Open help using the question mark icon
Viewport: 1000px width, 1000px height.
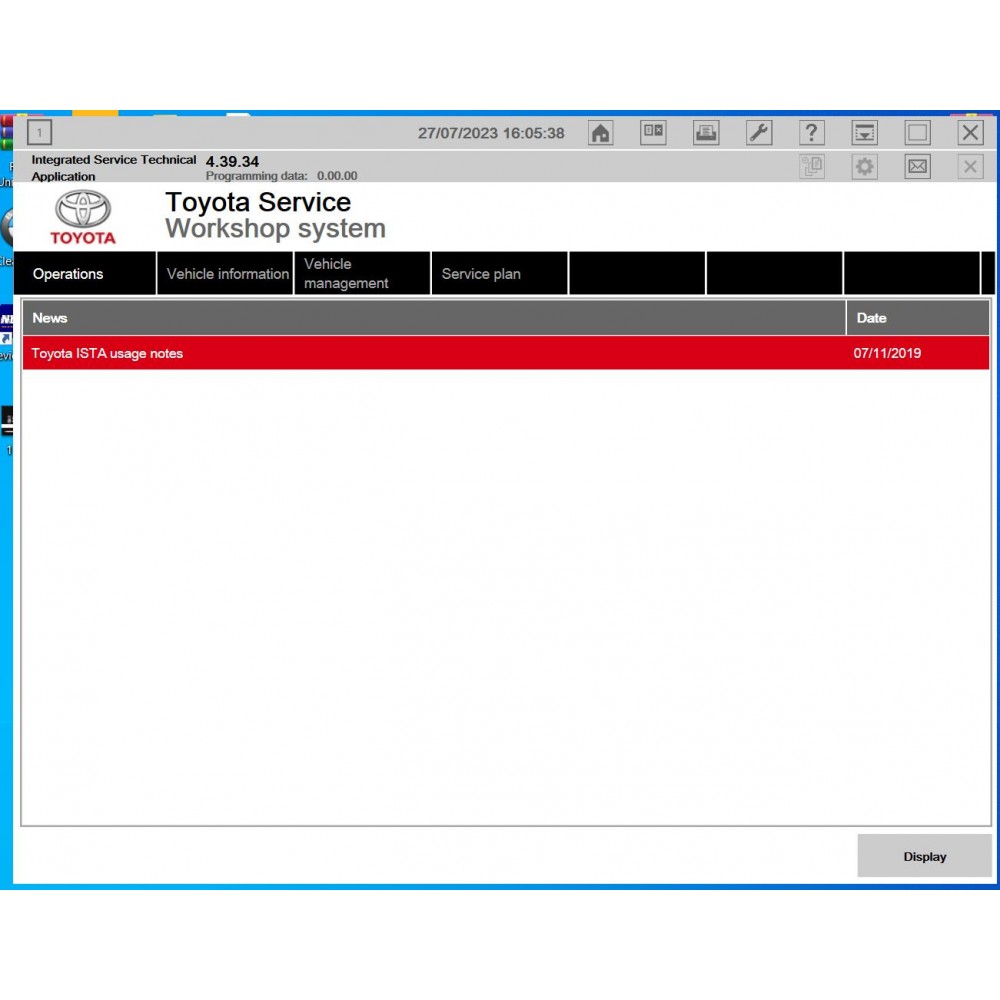(x=812, y=133)
